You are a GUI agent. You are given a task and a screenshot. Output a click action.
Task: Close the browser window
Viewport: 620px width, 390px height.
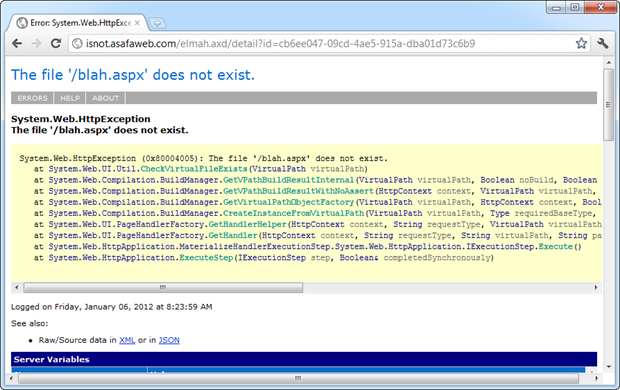(601, 8)
